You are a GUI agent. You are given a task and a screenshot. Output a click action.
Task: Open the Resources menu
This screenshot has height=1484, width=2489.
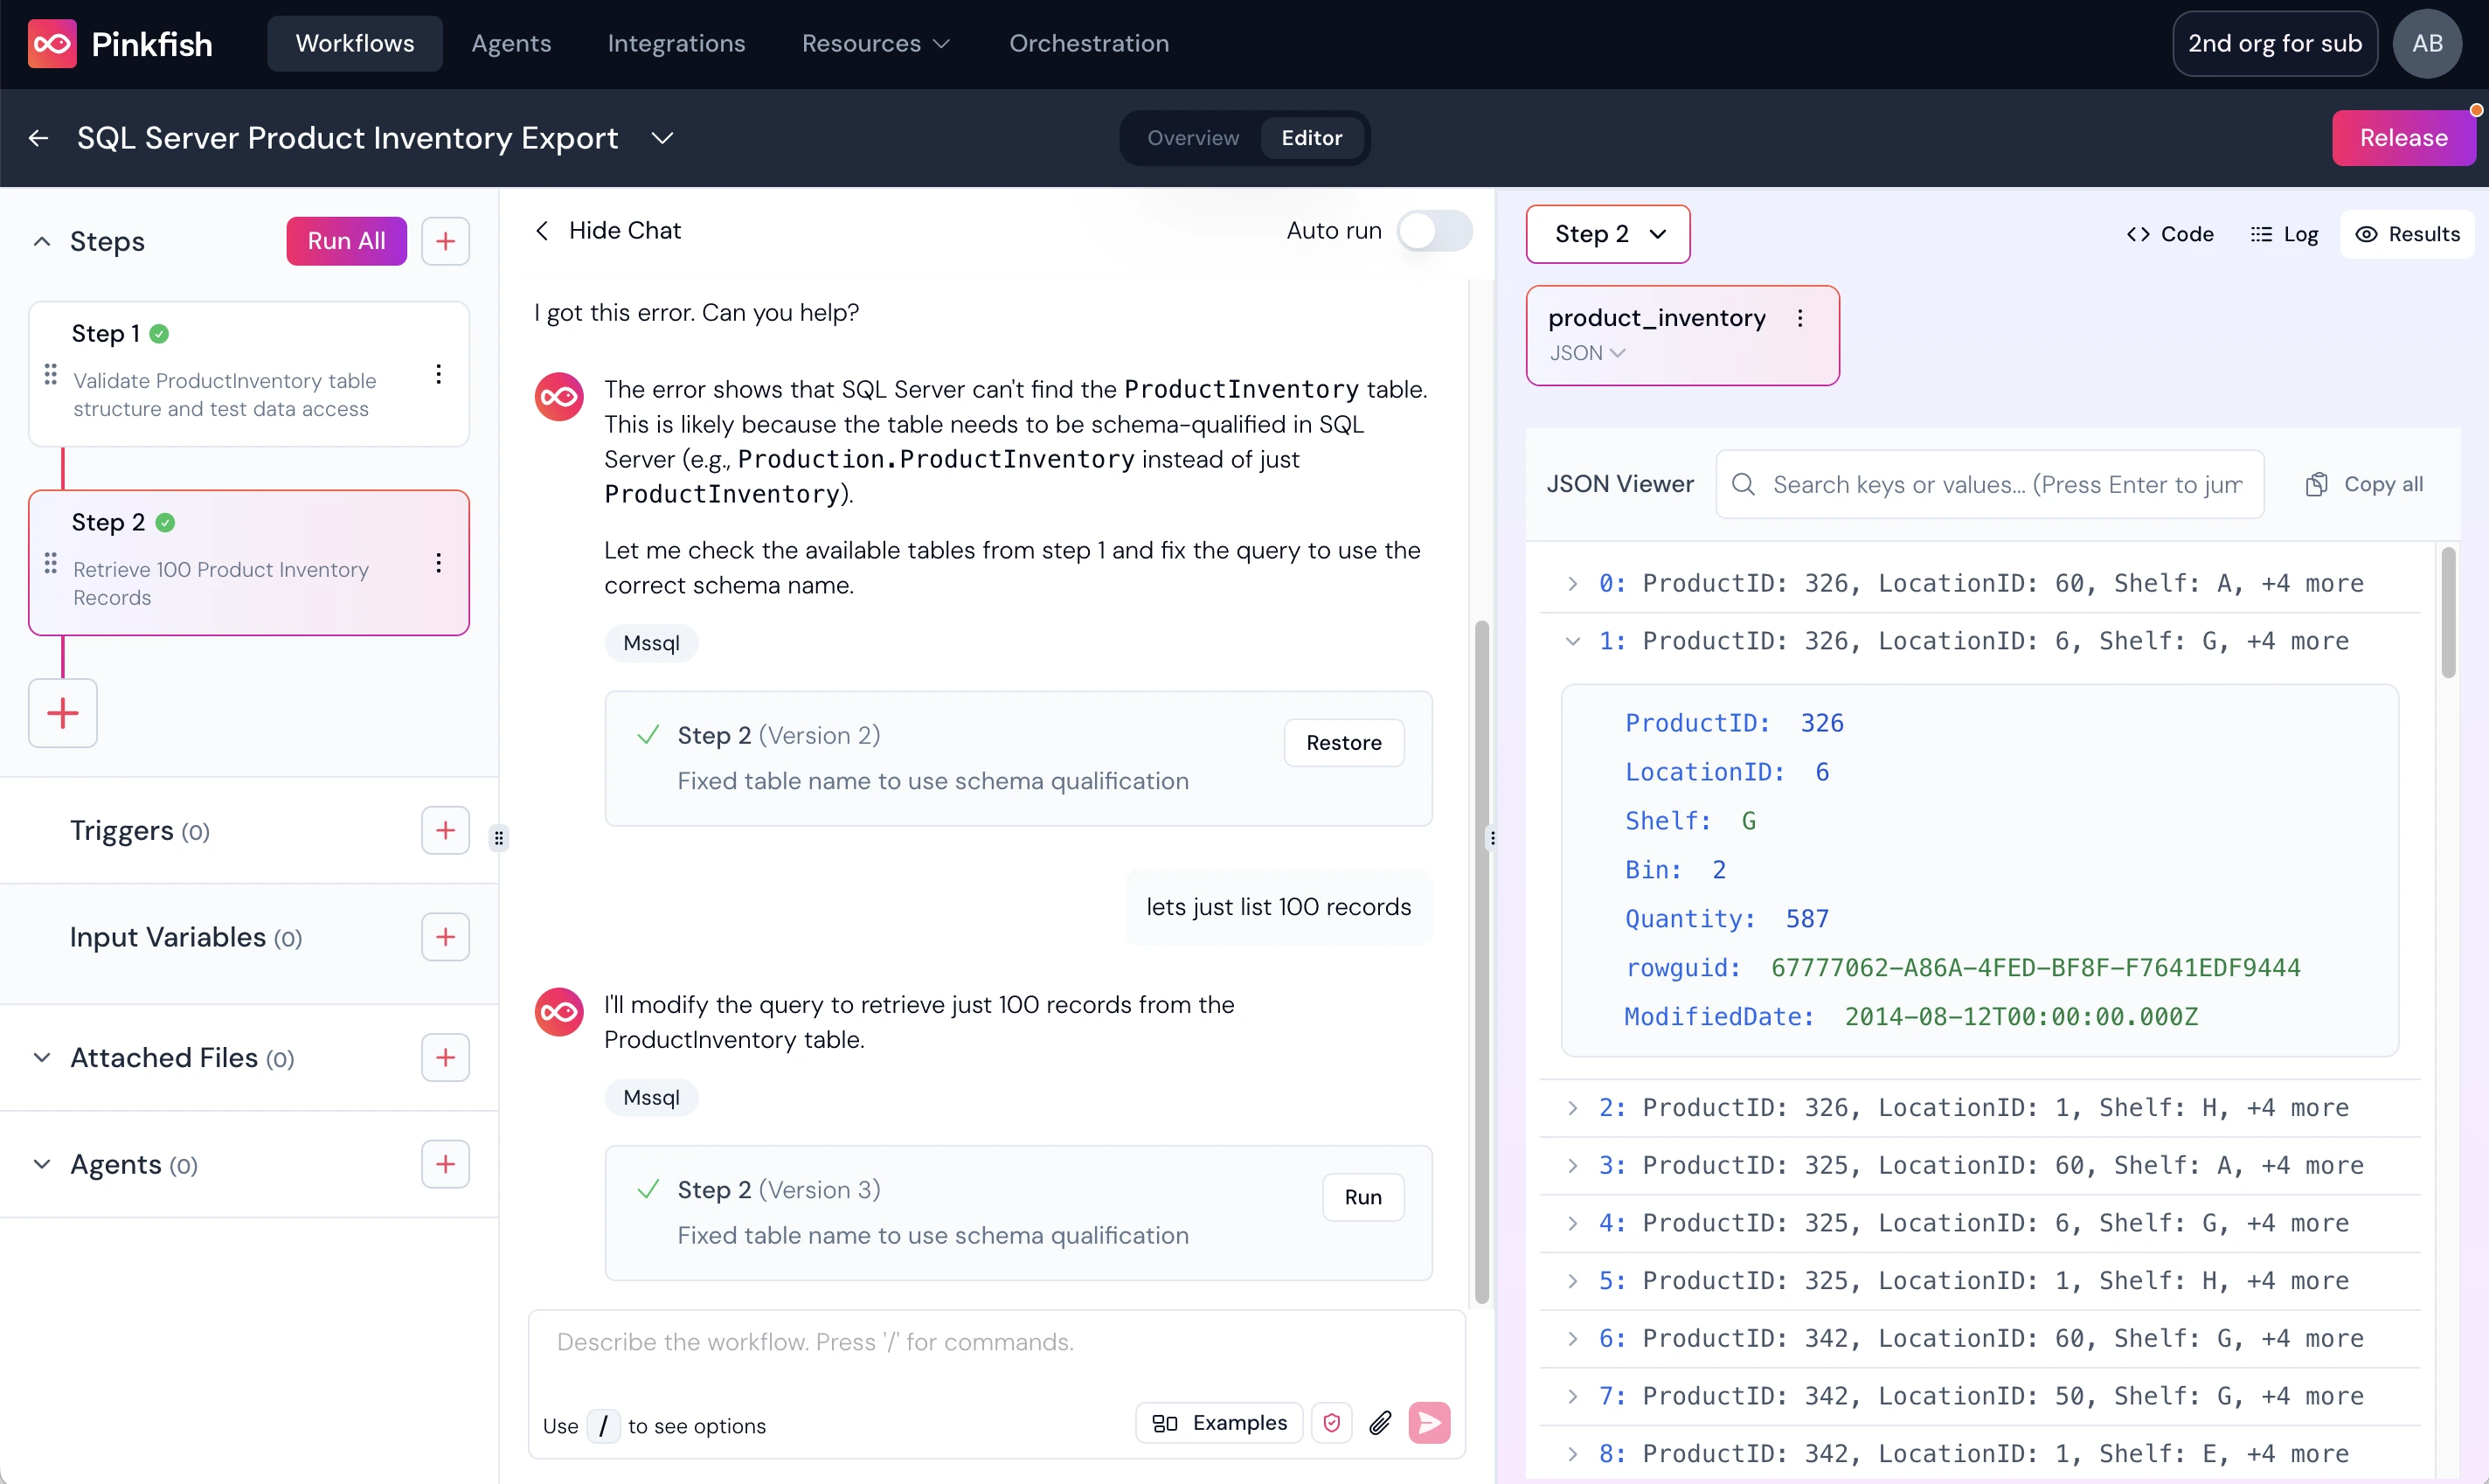click(x=875, y=44)
